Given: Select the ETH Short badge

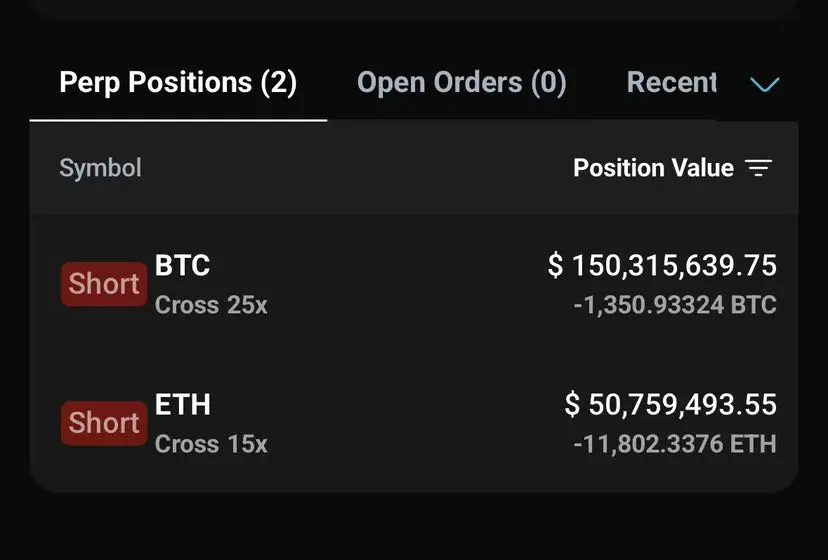Looking at the screenshot, I should coord(104,423).
